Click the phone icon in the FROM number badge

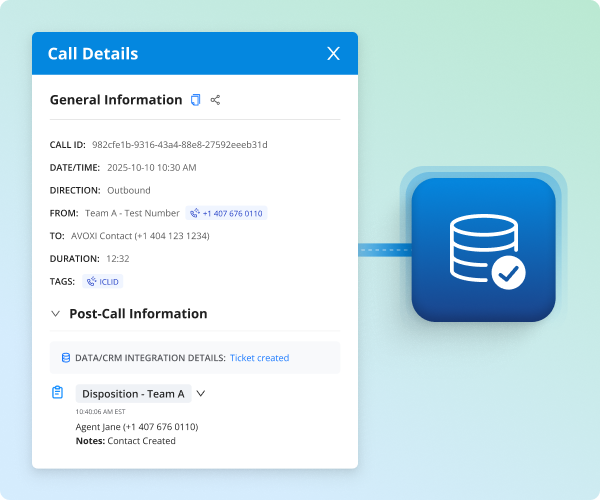194,213
